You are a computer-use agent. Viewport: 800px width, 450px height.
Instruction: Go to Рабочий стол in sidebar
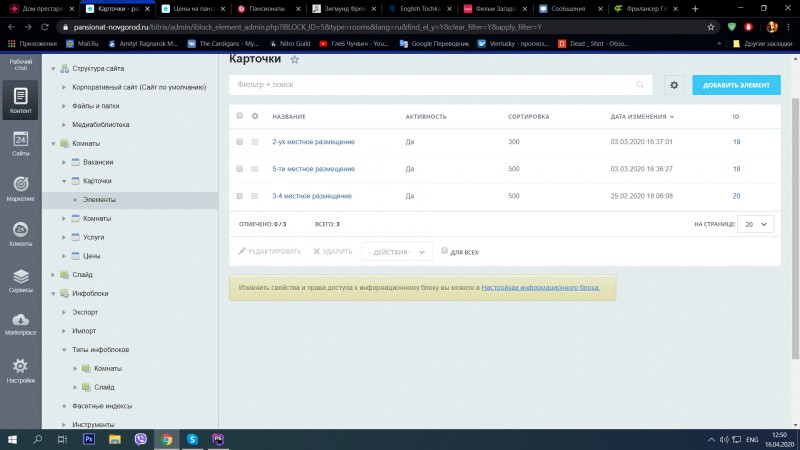(x=20, y=64)
